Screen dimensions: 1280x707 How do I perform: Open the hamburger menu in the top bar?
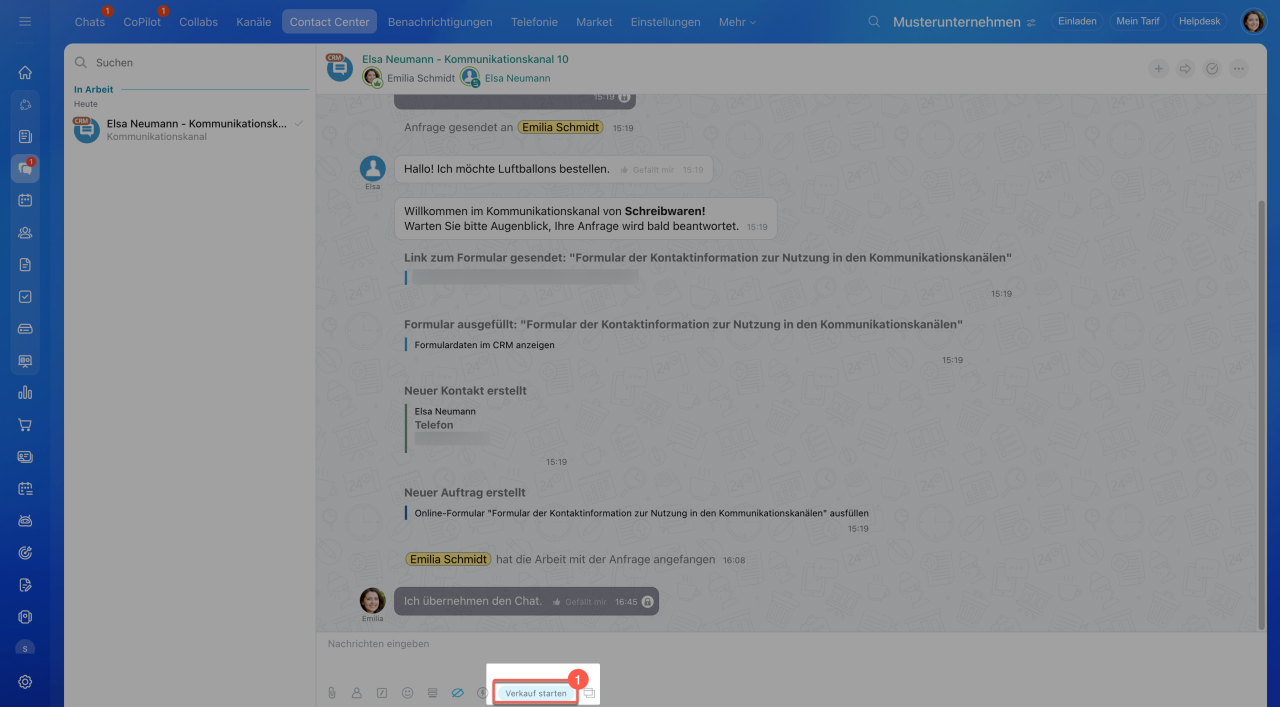pyautogui.click(x=25, y=21)
